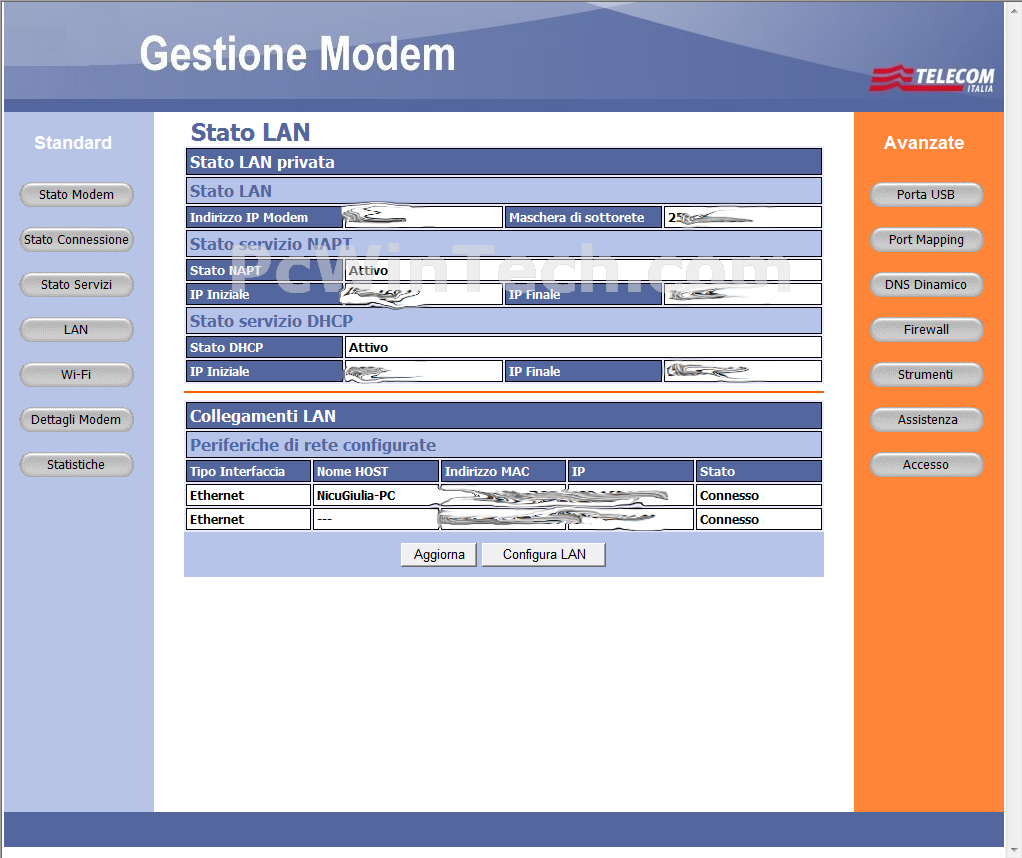Click the Tipo Interfaccia column header
Screen dimensions: 1022x858
248,471
